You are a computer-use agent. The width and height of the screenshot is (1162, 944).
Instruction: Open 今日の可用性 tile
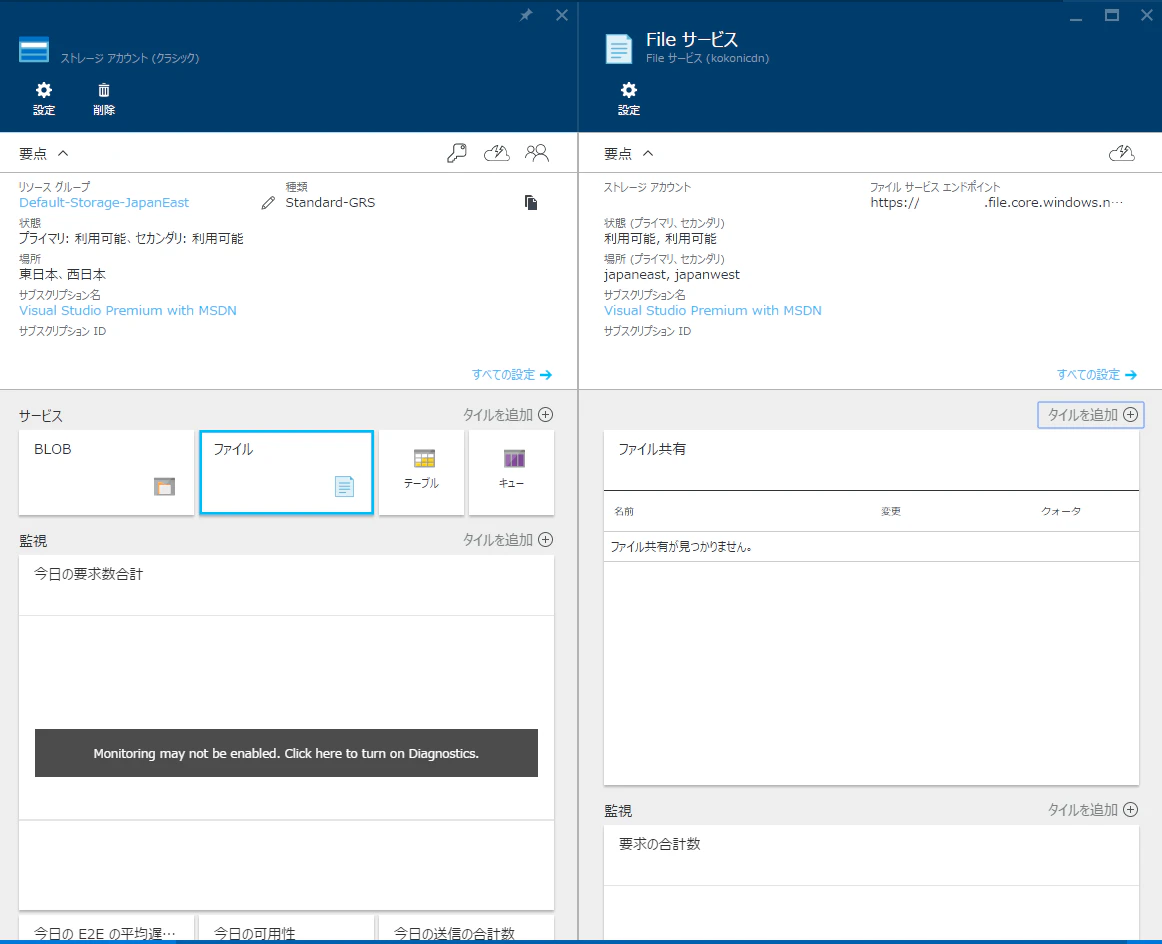pos(286,929)
